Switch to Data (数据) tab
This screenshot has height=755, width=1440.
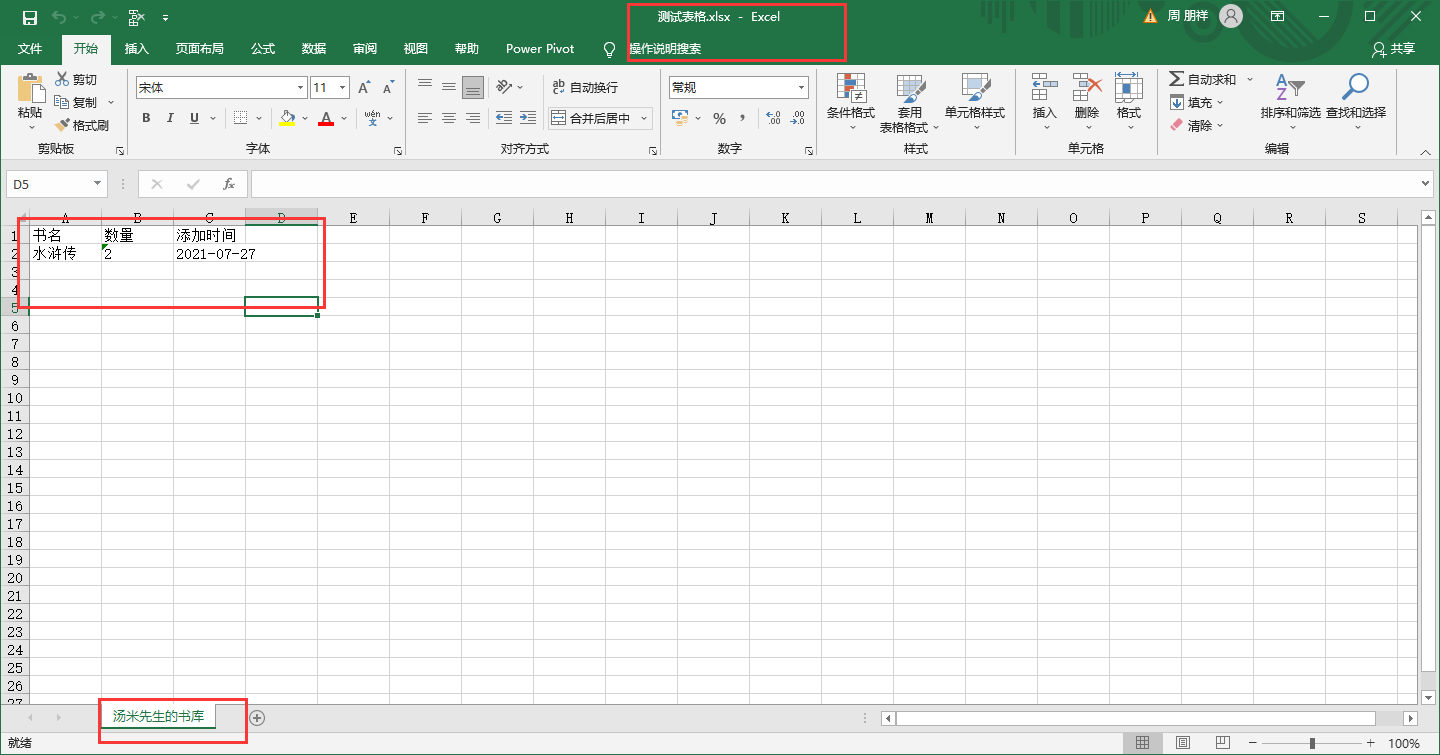314,49
